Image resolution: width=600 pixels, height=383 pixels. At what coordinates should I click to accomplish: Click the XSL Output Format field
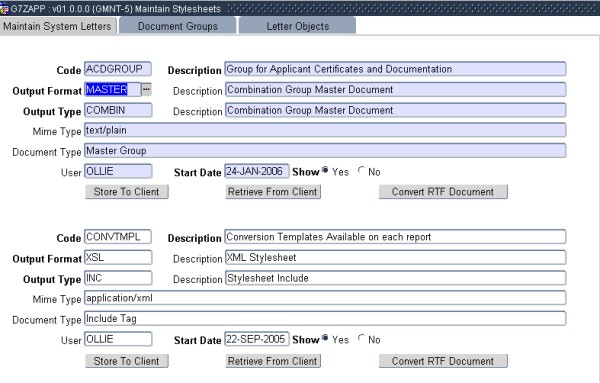click(x=118, y=257)
